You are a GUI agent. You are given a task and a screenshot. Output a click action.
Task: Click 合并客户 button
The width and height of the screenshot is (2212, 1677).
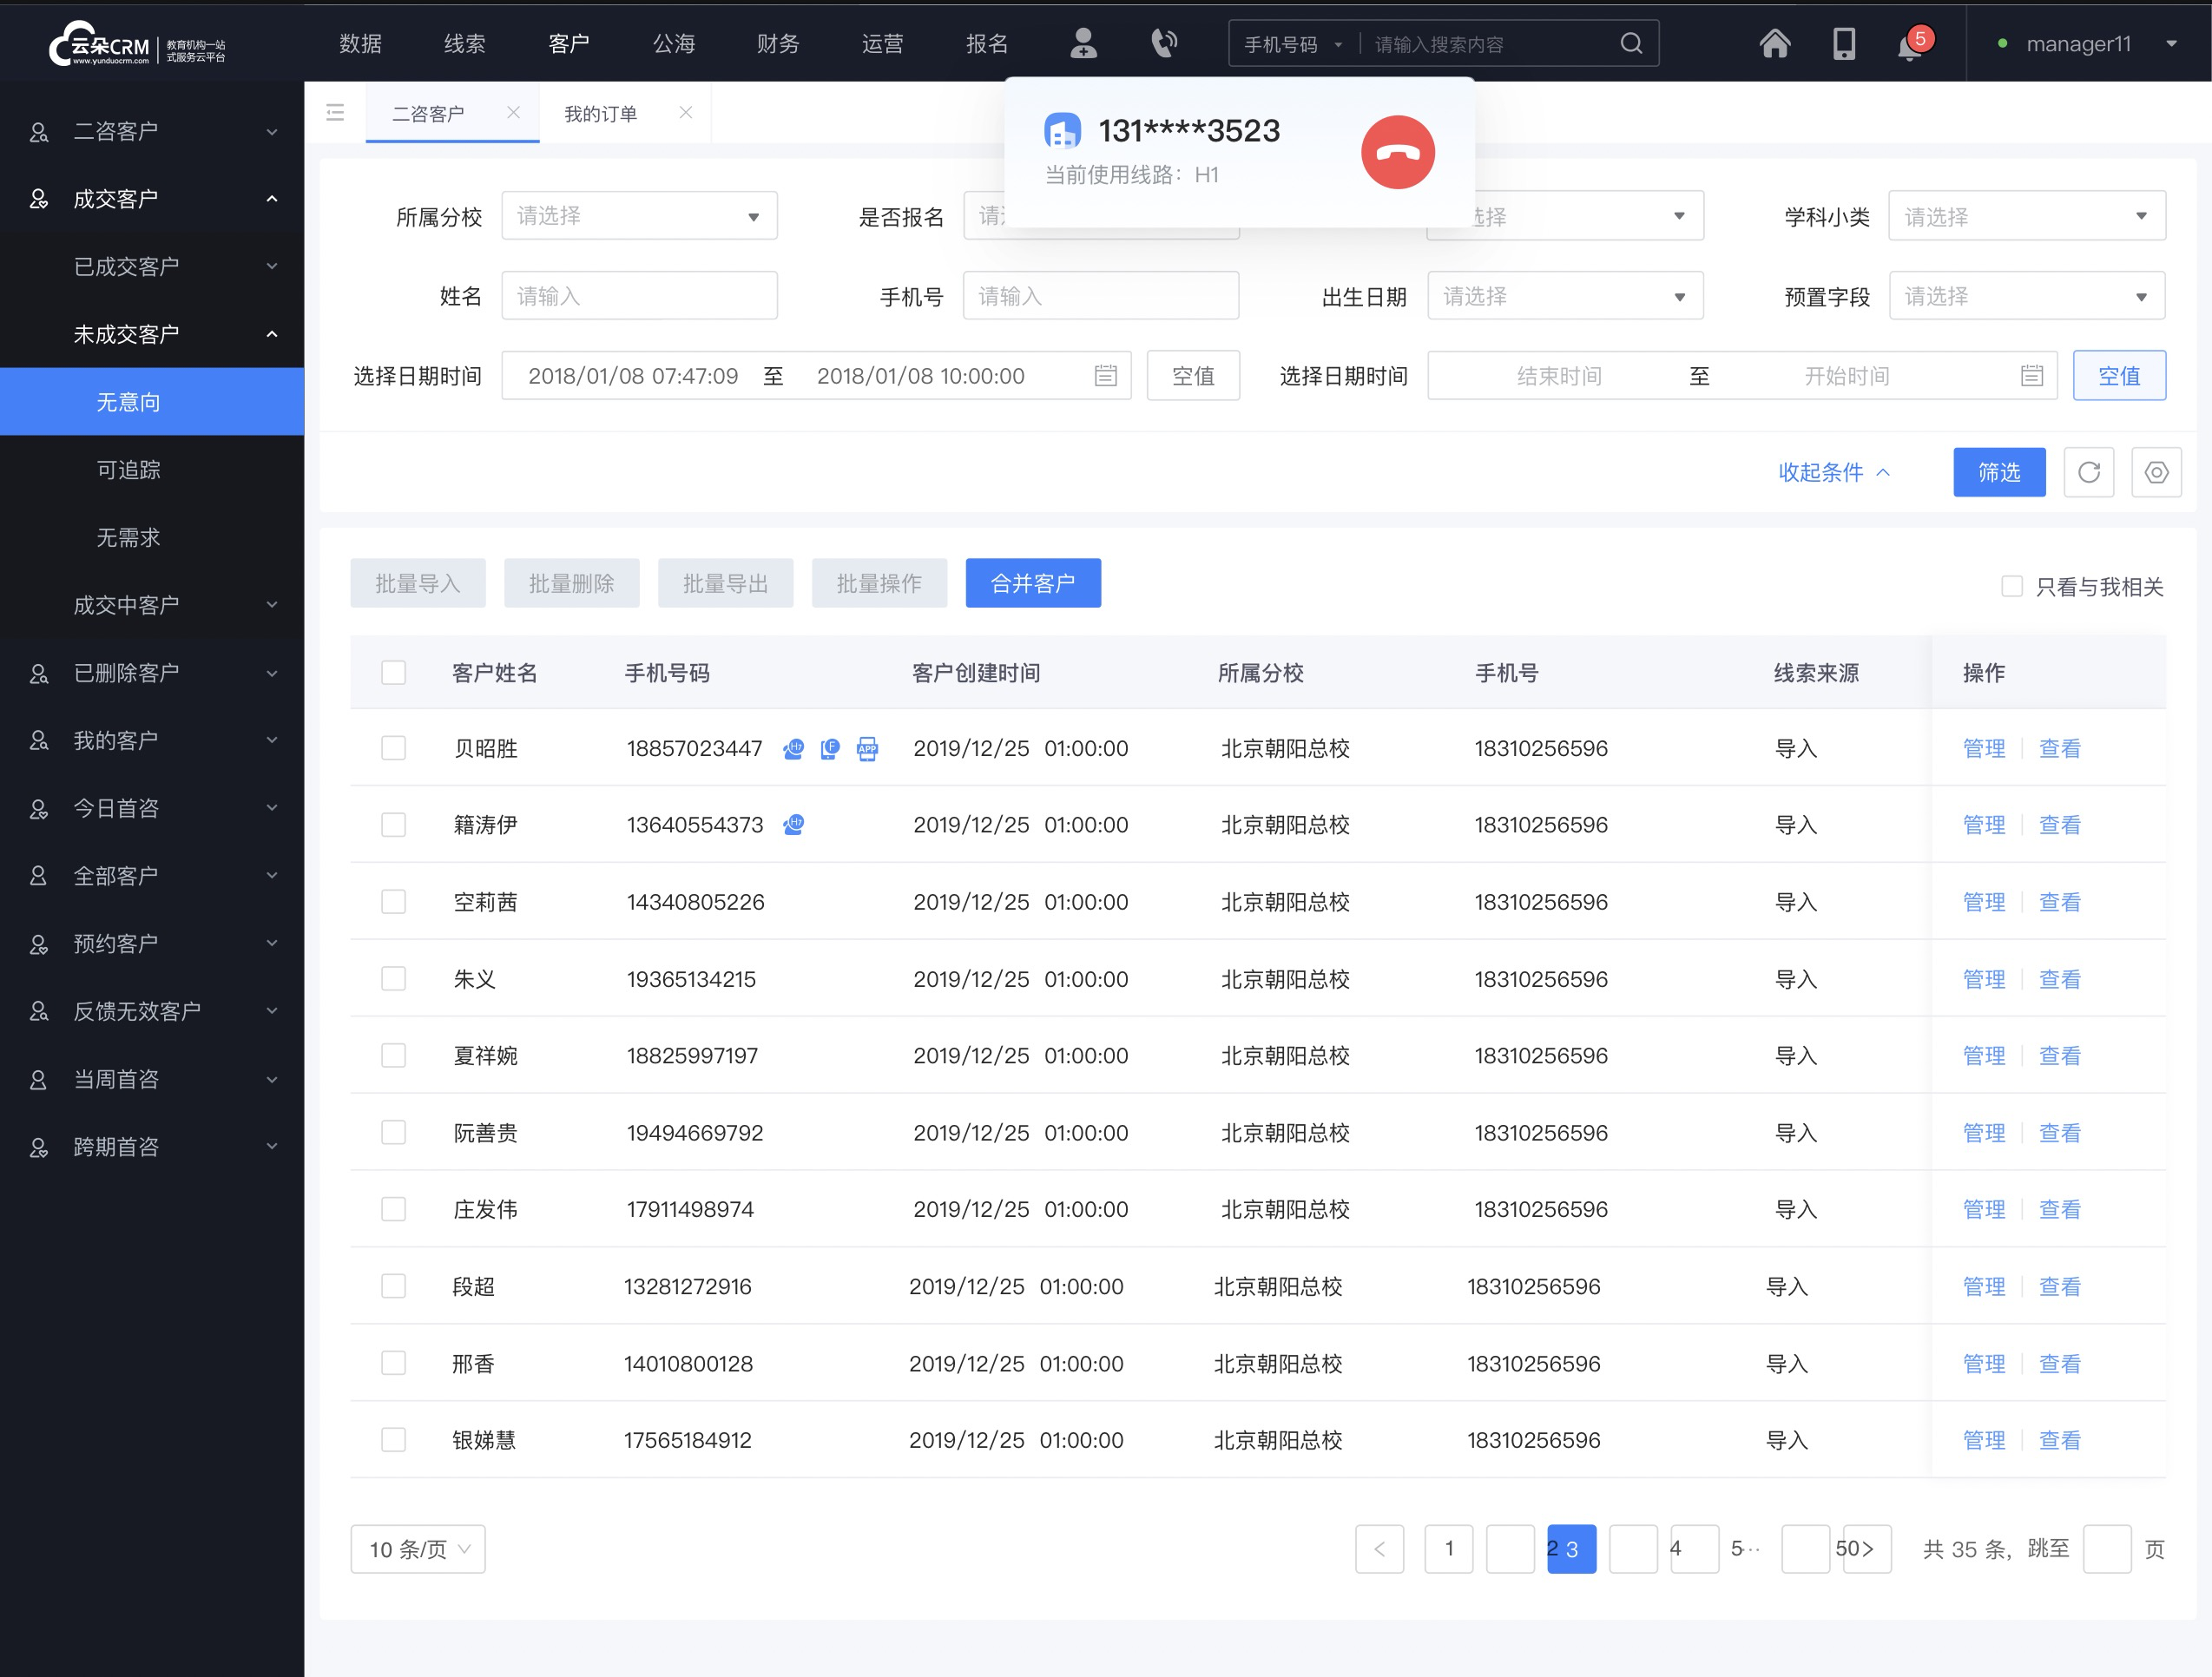coord(1036,582)
